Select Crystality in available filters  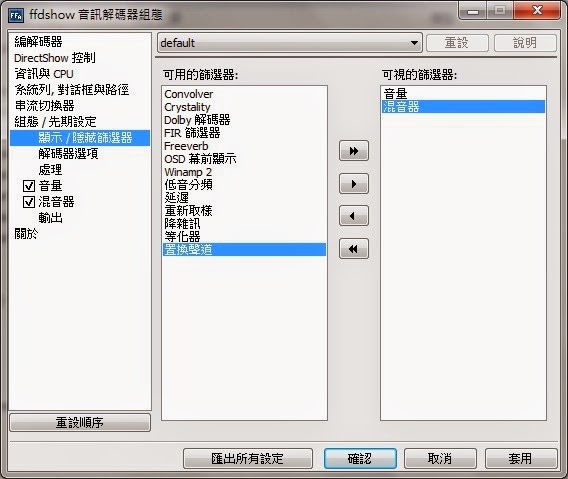point(245,107)
